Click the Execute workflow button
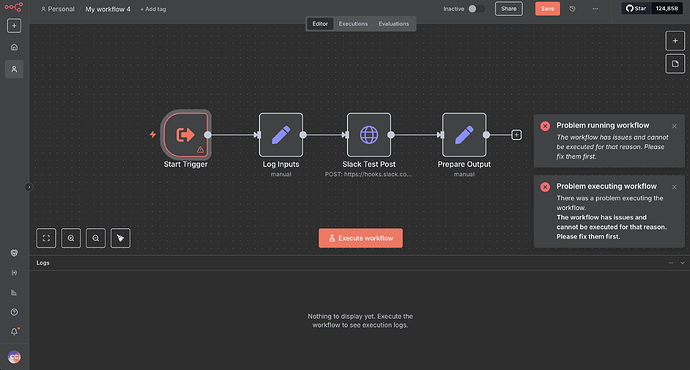The image size is (690, 370). coord(360,238)
